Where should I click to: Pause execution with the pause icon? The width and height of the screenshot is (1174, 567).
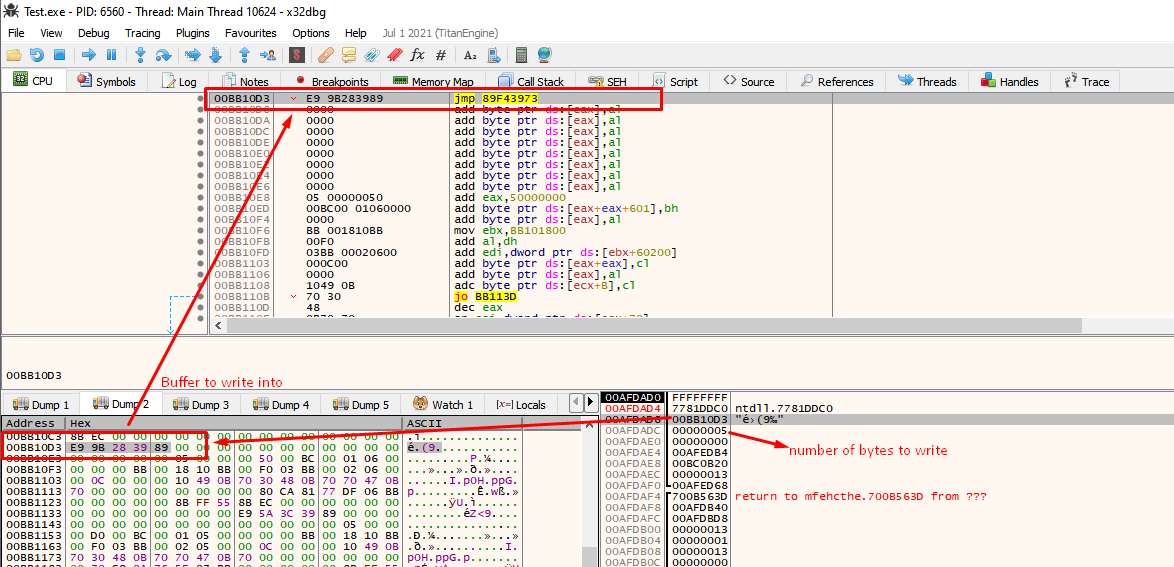[x=111, y=55]
